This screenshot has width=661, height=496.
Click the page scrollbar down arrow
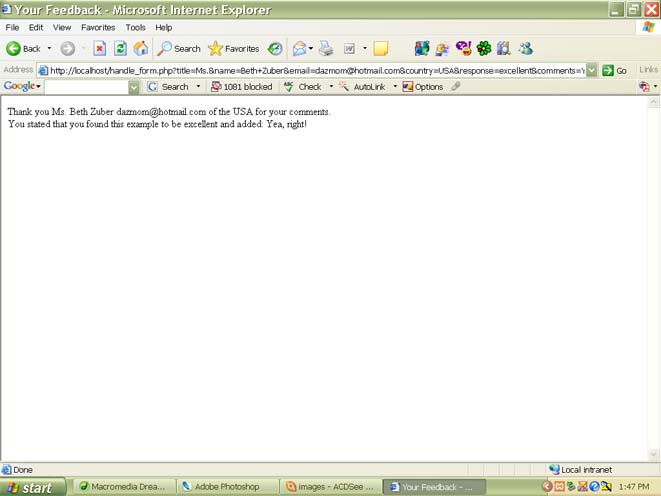653,454
